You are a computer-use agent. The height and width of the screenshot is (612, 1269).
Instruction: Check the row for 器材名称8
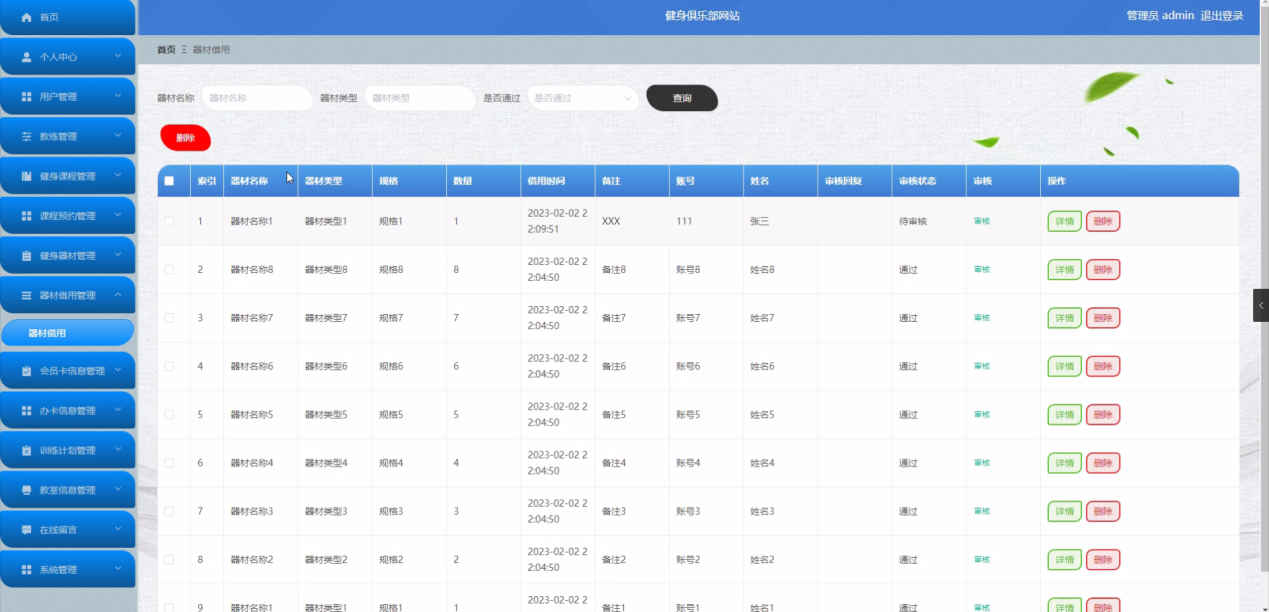coord(169,270)
